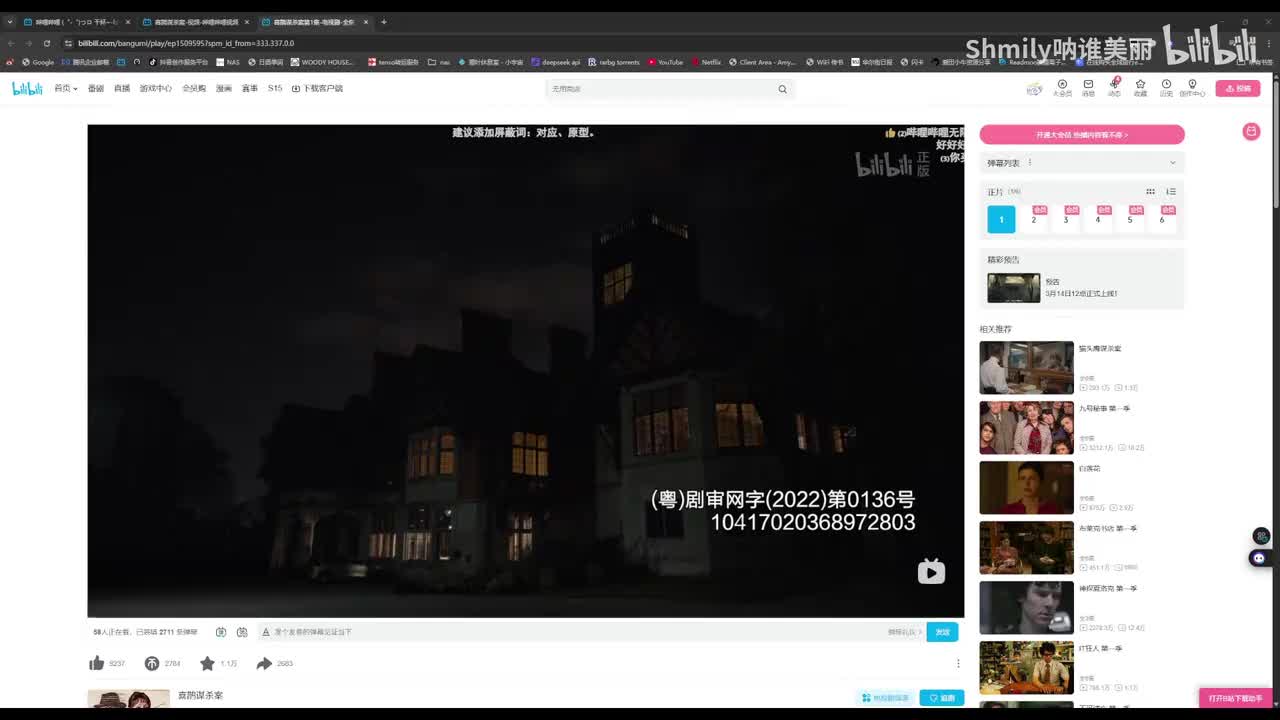Image resolution: width=1280 pixels, height=720 pixels.
Task: Open 弹幕列表 three-dot options
Action: (1030, 163)
